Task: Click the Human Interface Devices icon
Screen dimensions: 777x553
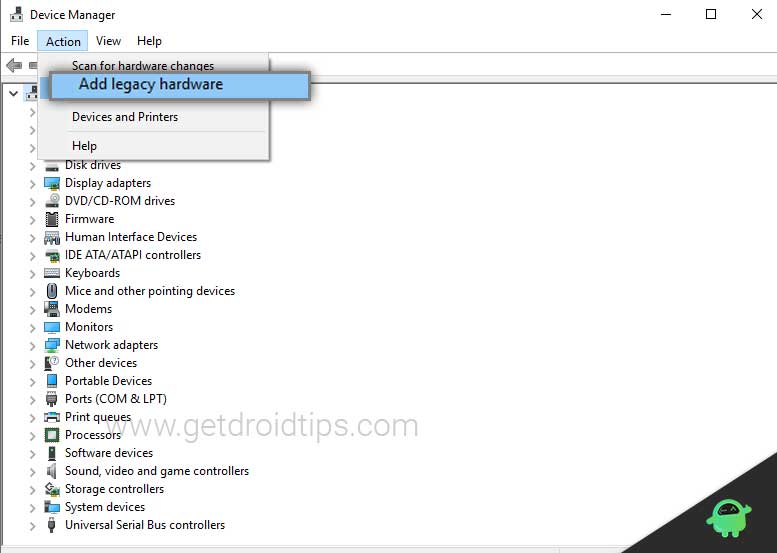Action: tap(52, 237)
